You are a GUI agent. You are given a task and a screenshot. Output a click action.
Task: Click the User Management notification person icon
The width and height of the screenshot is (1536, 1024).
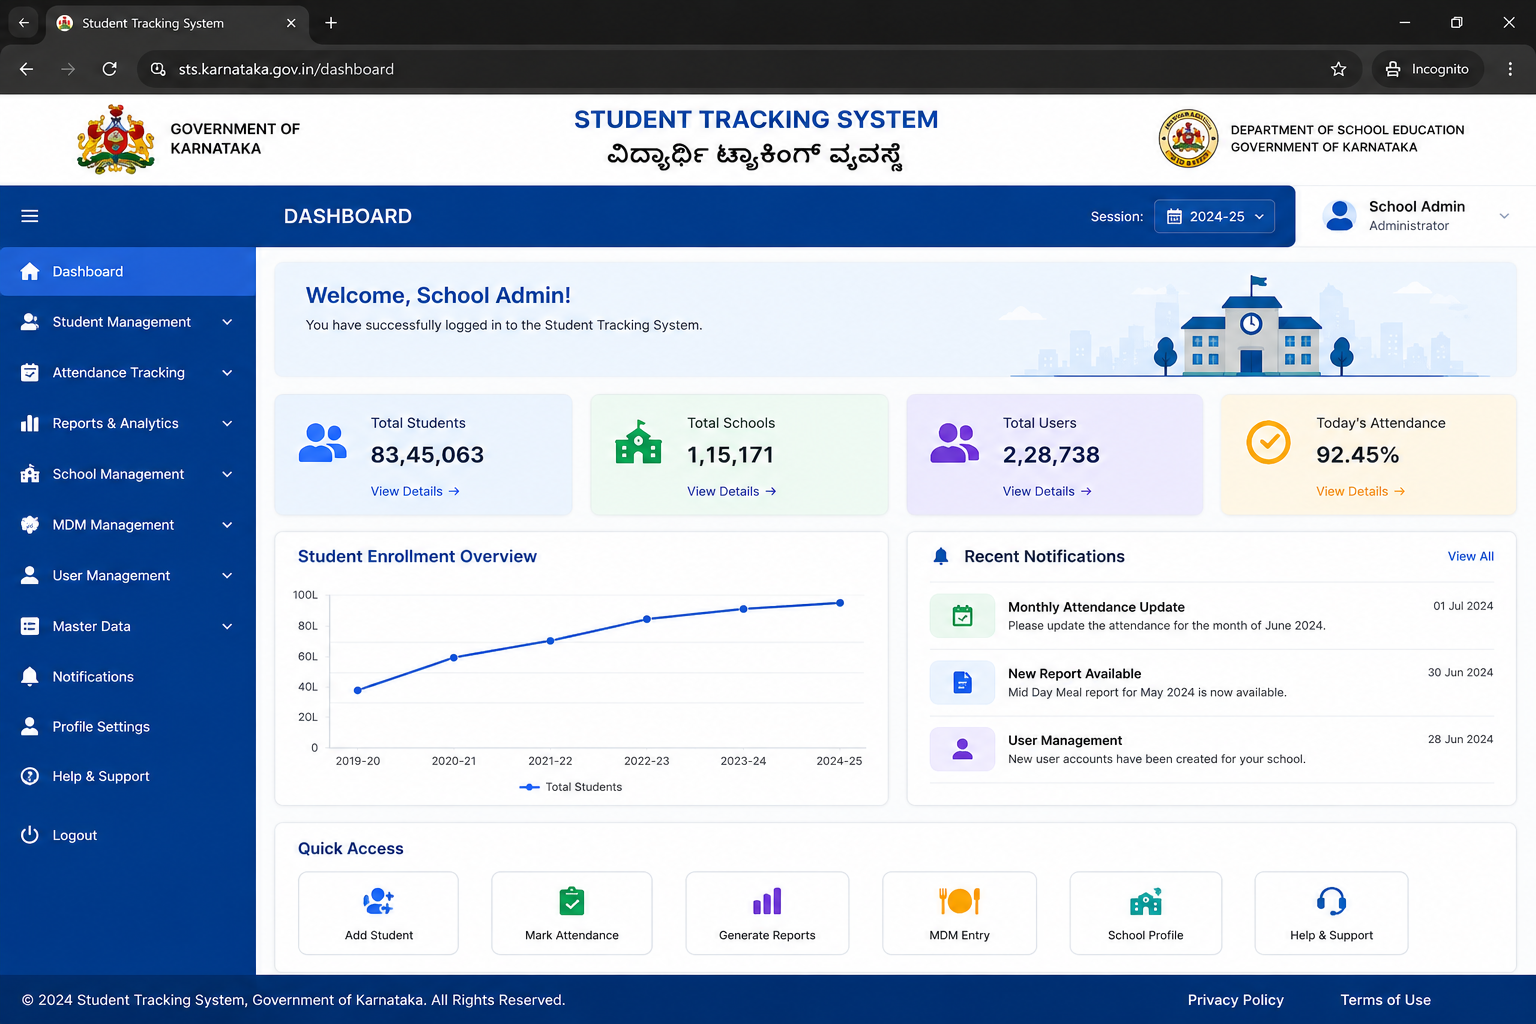pos(962,749)
